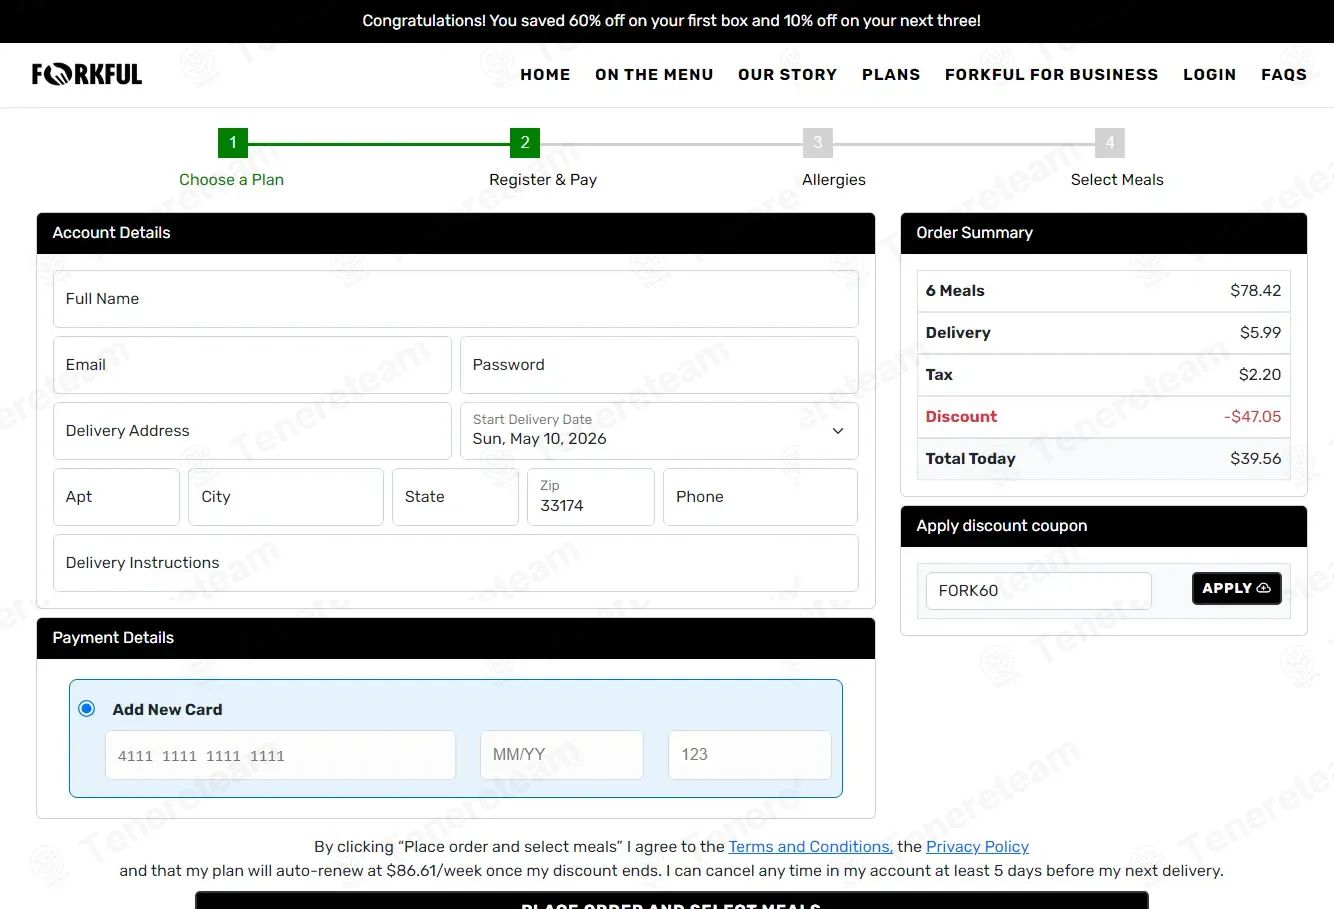Click the Tax amount $2.20

(x=1260, y=375)
